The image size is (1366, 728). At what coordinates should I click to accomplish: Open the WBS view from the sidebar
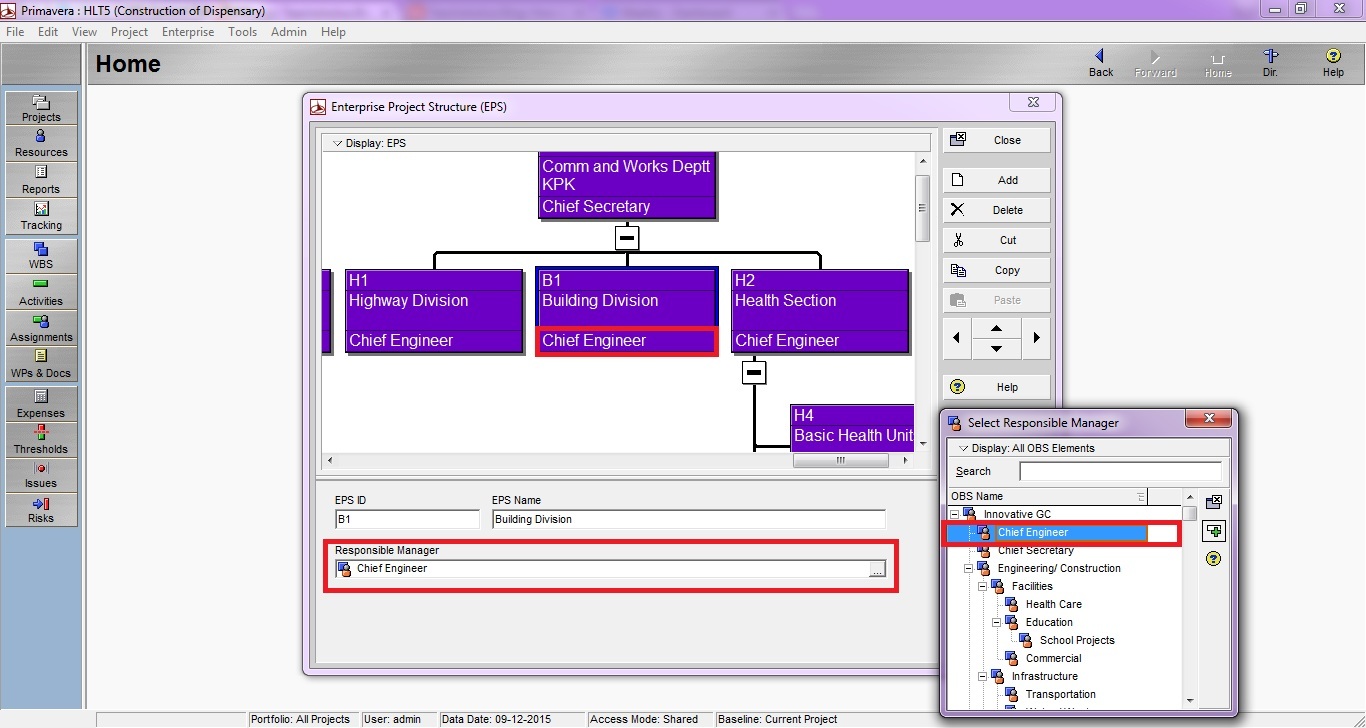click(x=40, y=256)
